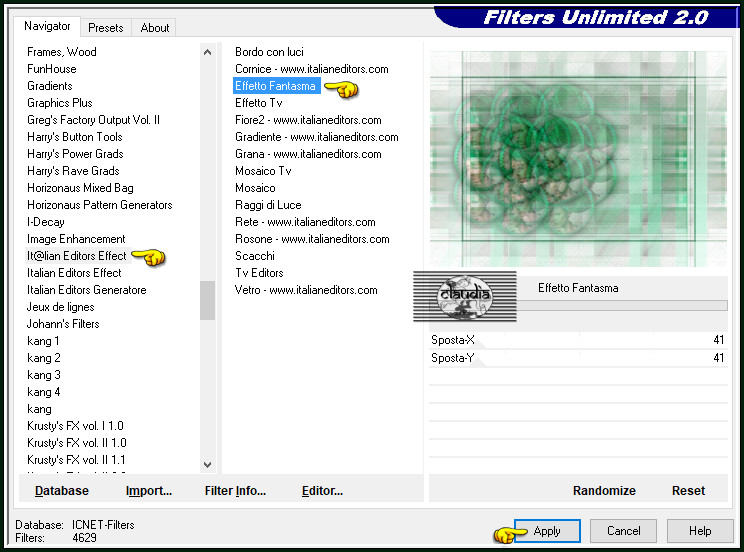Select I-Decay category
The width and height of the screenshot is (744, 552).
tap(46, 222)
